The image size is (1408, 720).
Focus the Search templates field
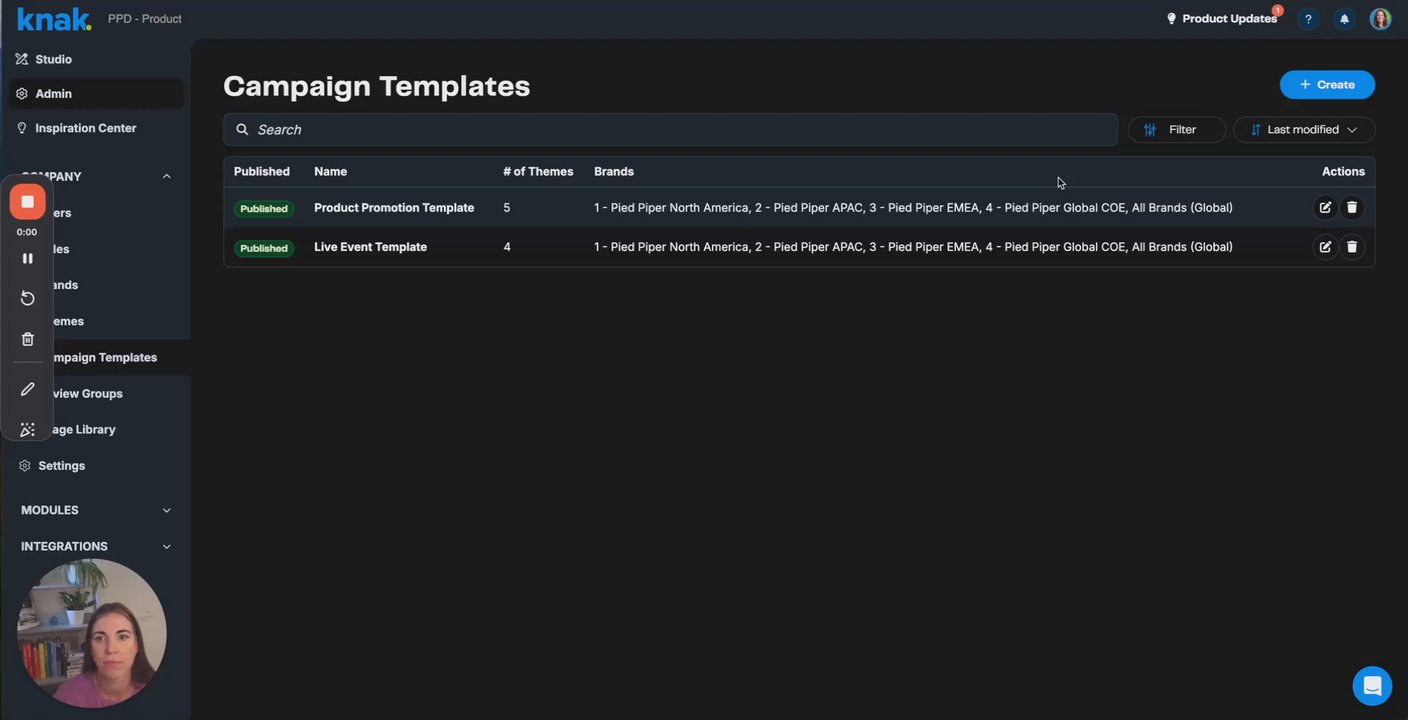click(670, 130)
